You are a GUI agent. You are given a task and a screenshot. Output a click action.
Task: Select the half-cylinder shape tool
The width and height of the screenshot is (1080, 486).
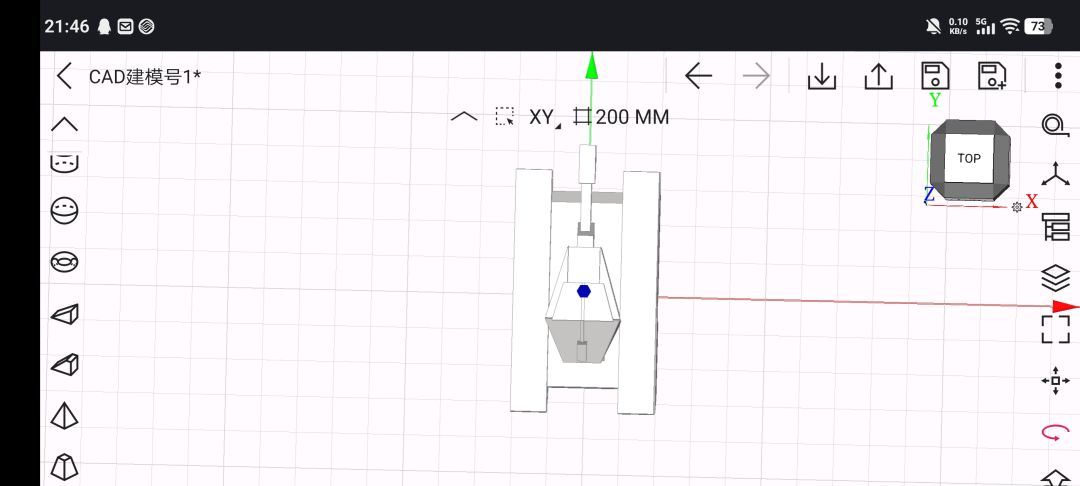coord(65,163)
